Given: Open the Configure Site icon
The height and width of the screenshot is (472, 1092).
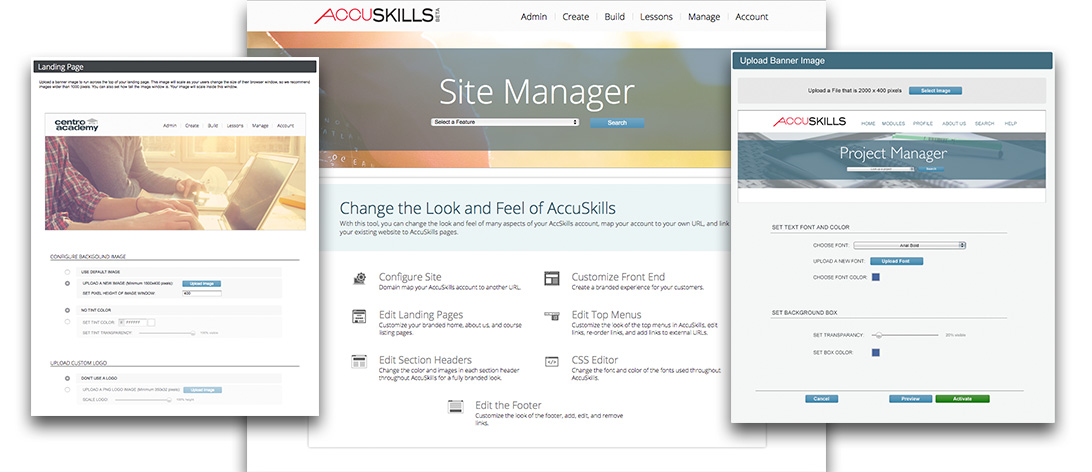Looking at the screenshot, I should pos(359,279).
